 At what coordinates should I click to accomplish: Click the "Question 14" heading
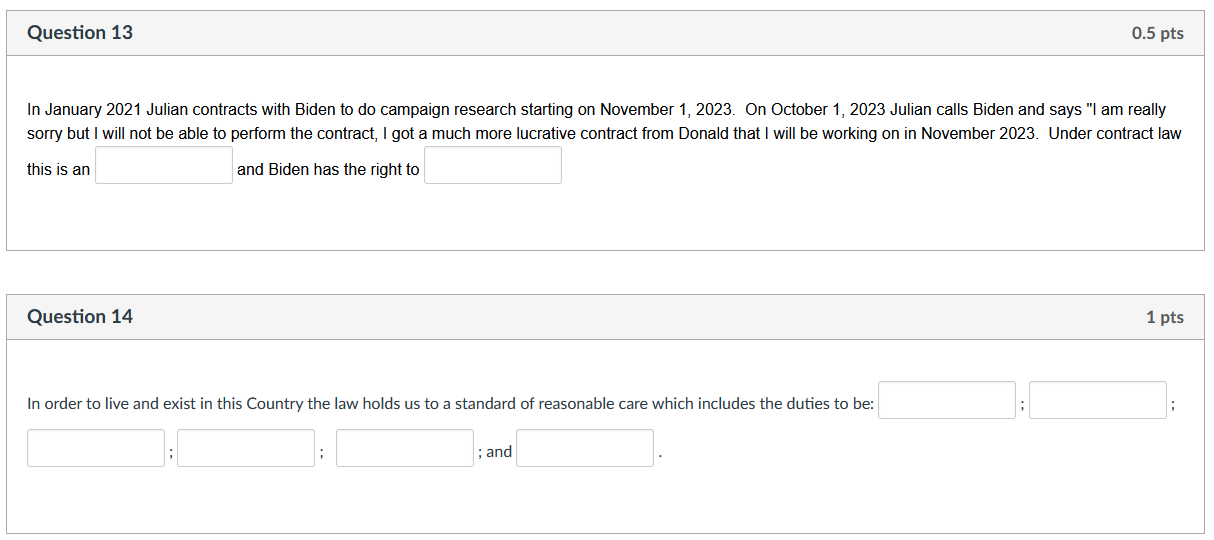(80, 317)
